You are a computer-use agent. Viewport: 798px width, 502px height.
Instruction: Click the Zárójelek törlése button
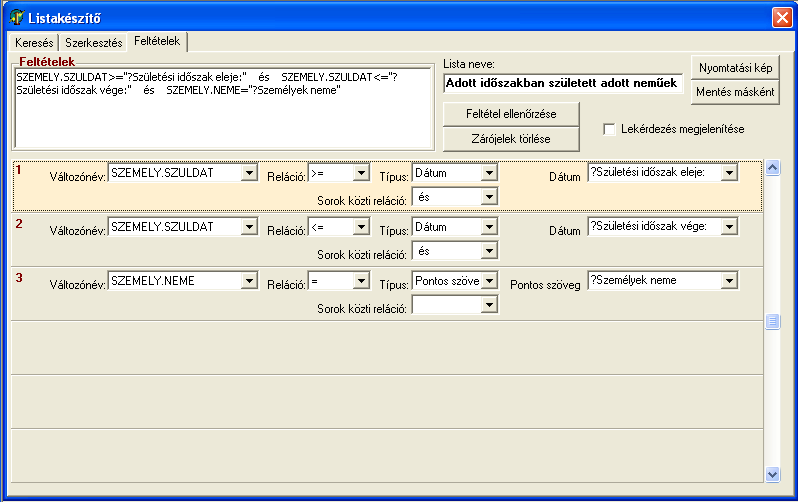(511, 139)
